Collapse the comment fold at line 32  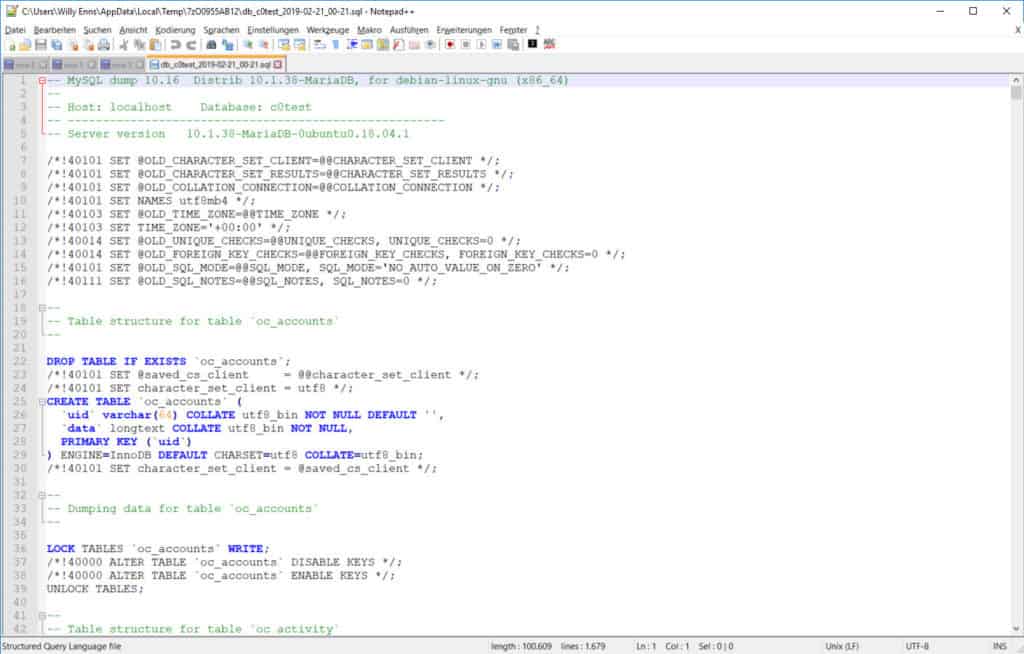40,495
